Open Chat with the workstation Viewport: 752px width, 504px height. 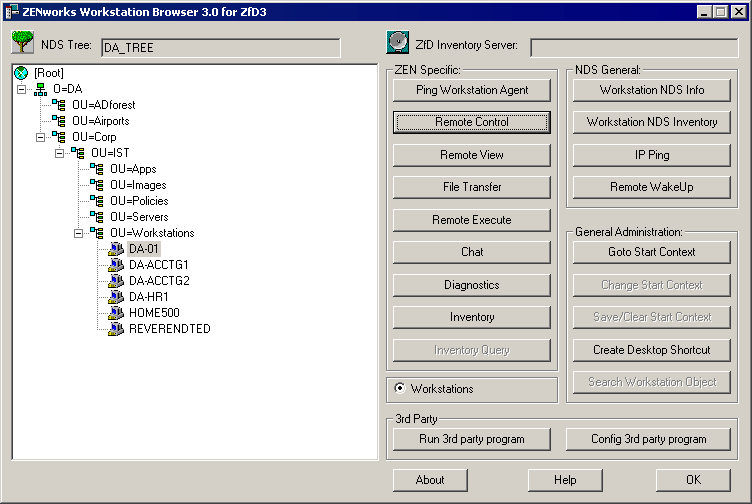pos(472,252)
